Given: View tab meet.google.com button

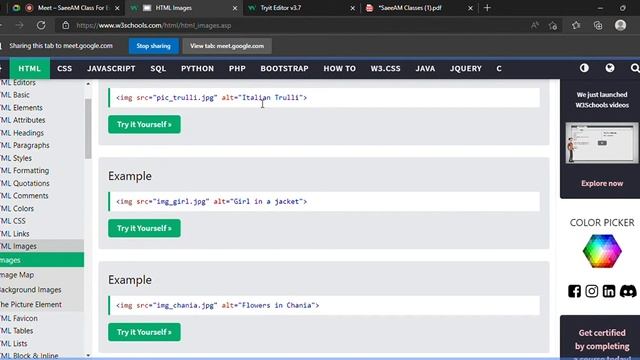Looking at the screenshot, I should pos(227,46).
